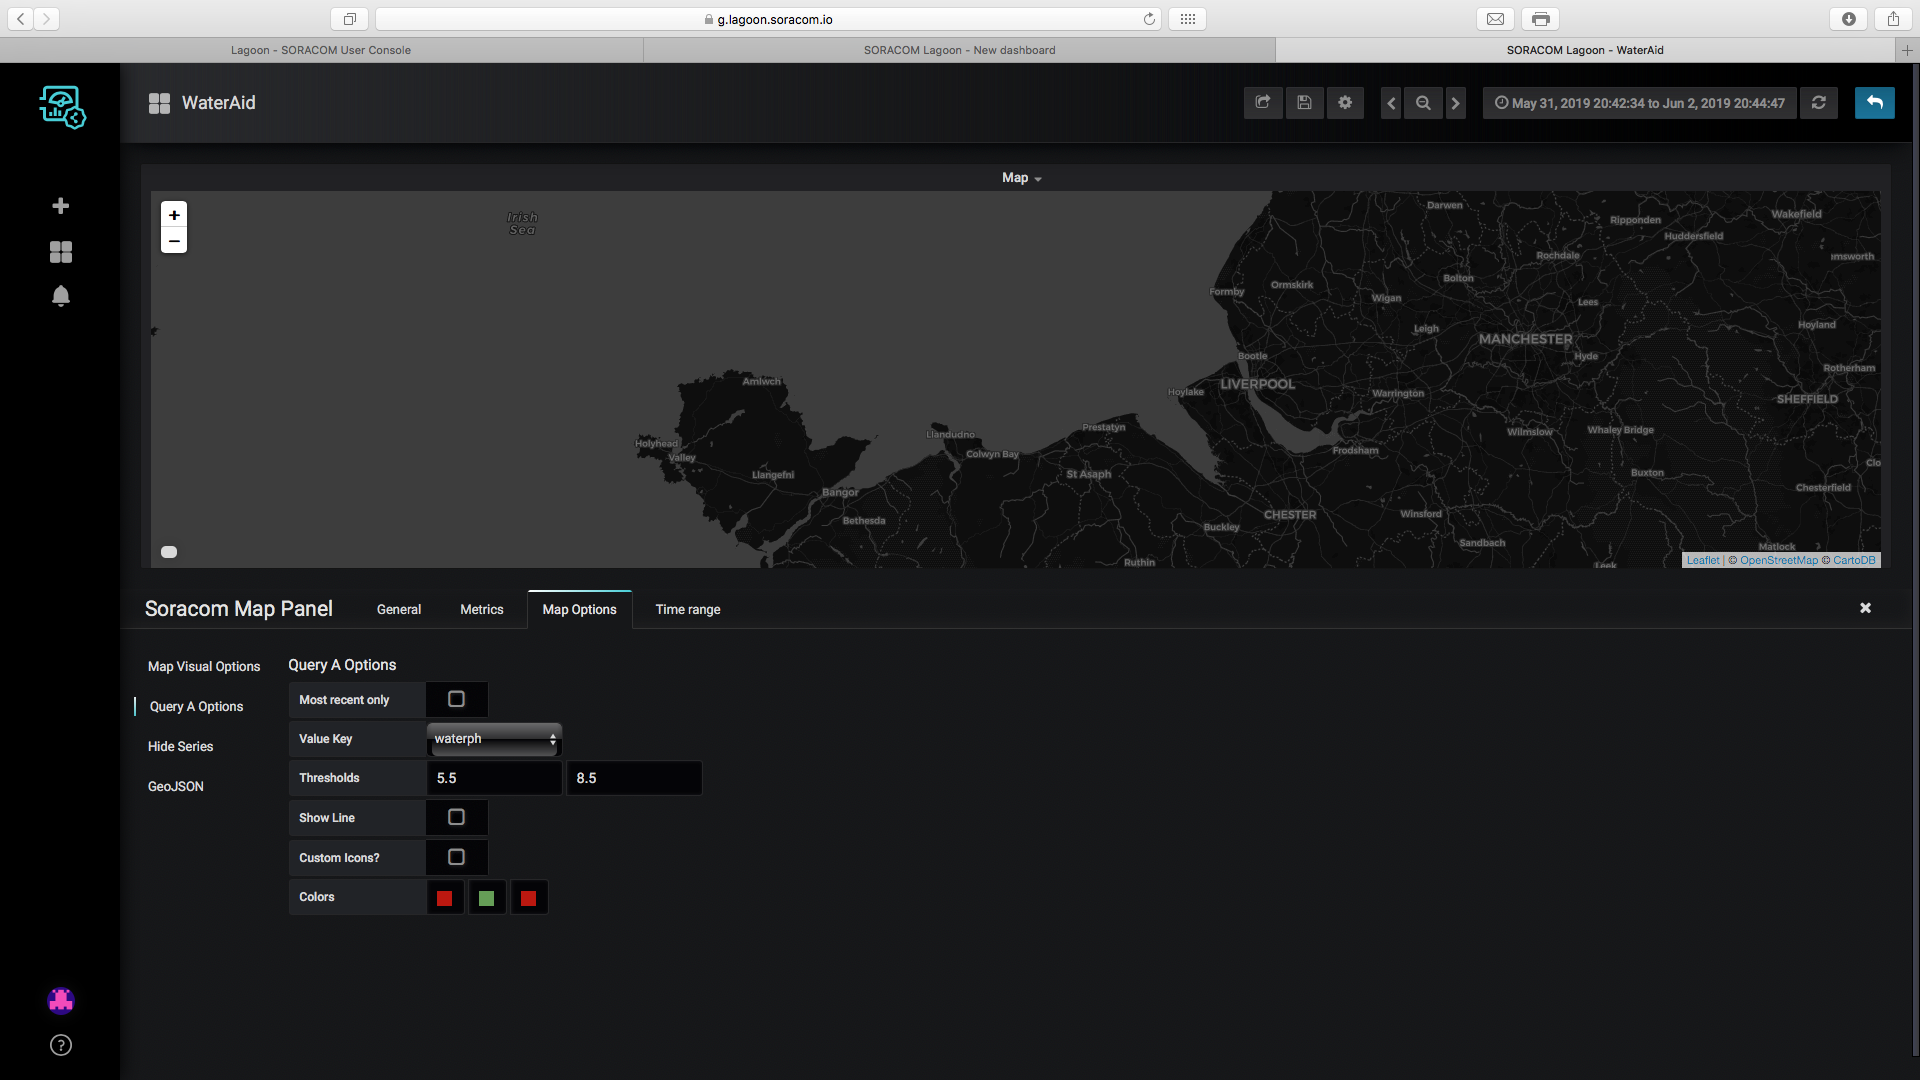Open the alerting bell icon in sidebar

coord(61,296)
